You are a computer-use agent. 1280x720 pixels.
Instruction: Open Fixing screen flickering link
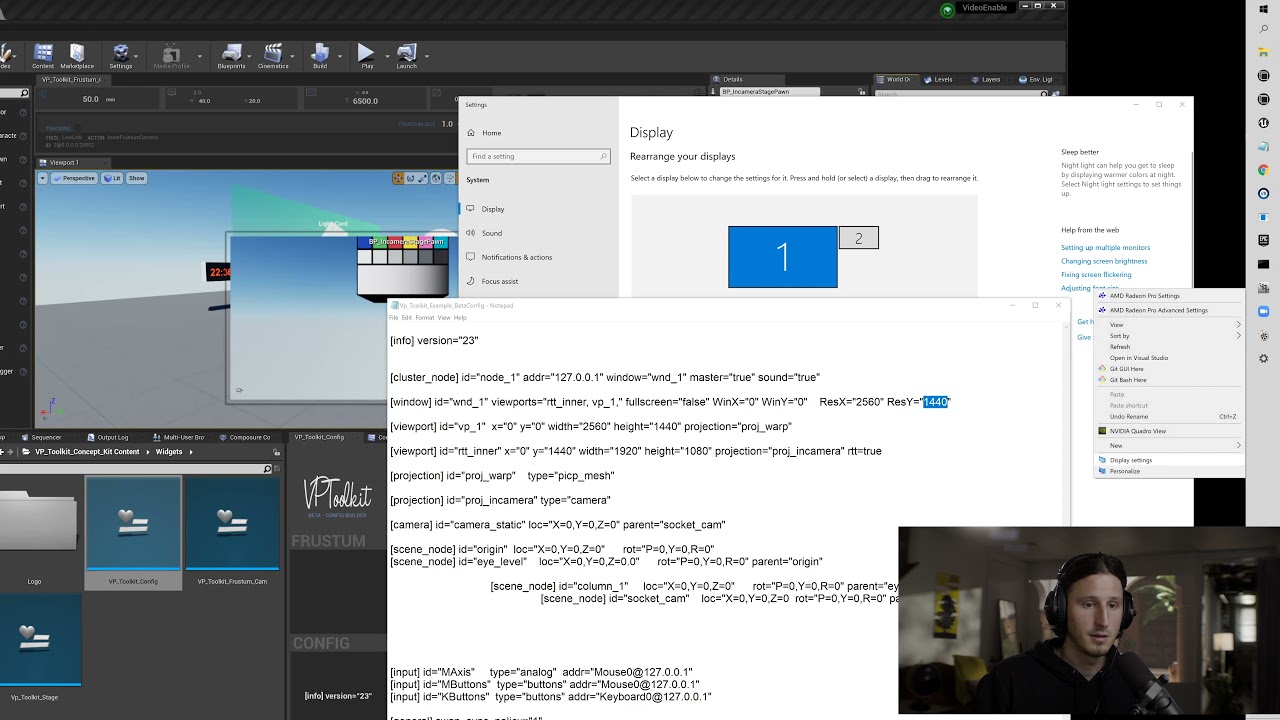pyautogui.click(x=1096, y=274)
